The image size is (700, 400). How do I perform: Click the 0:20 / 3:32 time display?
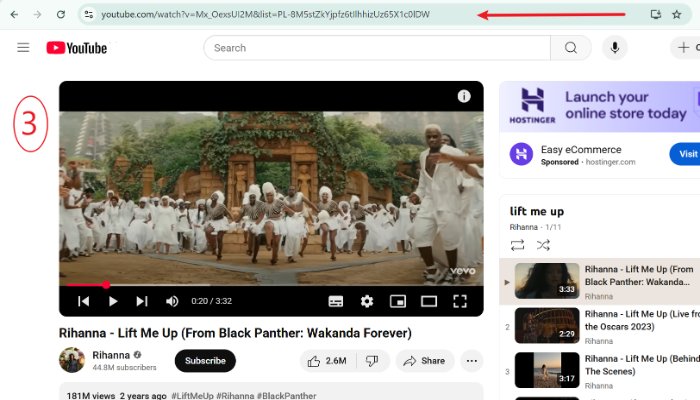coord(212,301)
